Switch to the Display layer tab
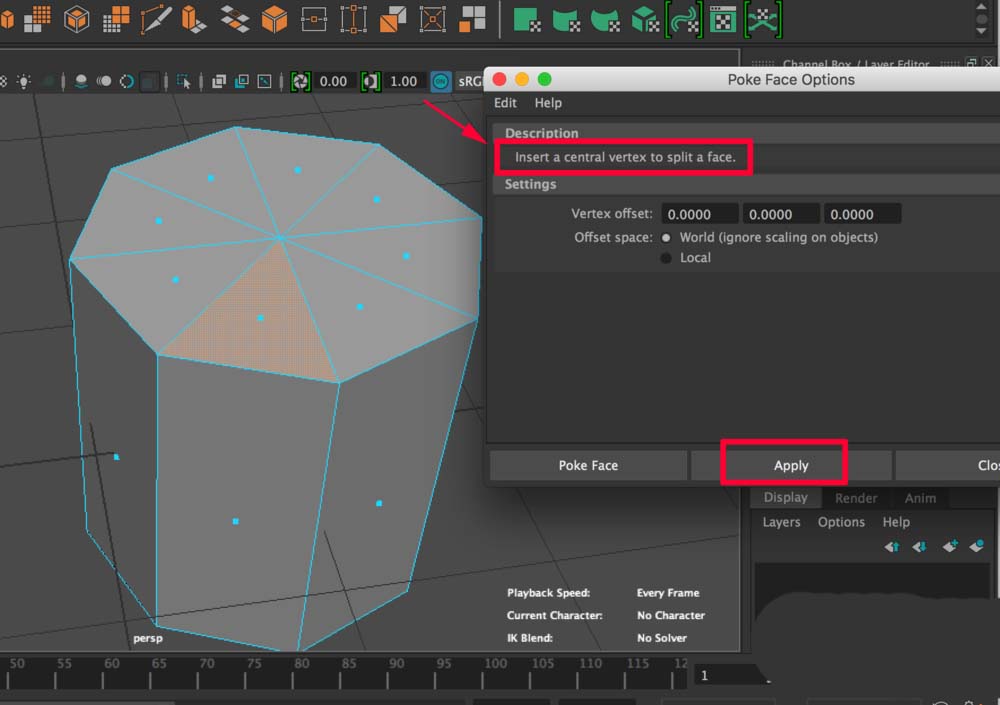The width and height of the screenshot is (1000, 705). click(785, 498)
